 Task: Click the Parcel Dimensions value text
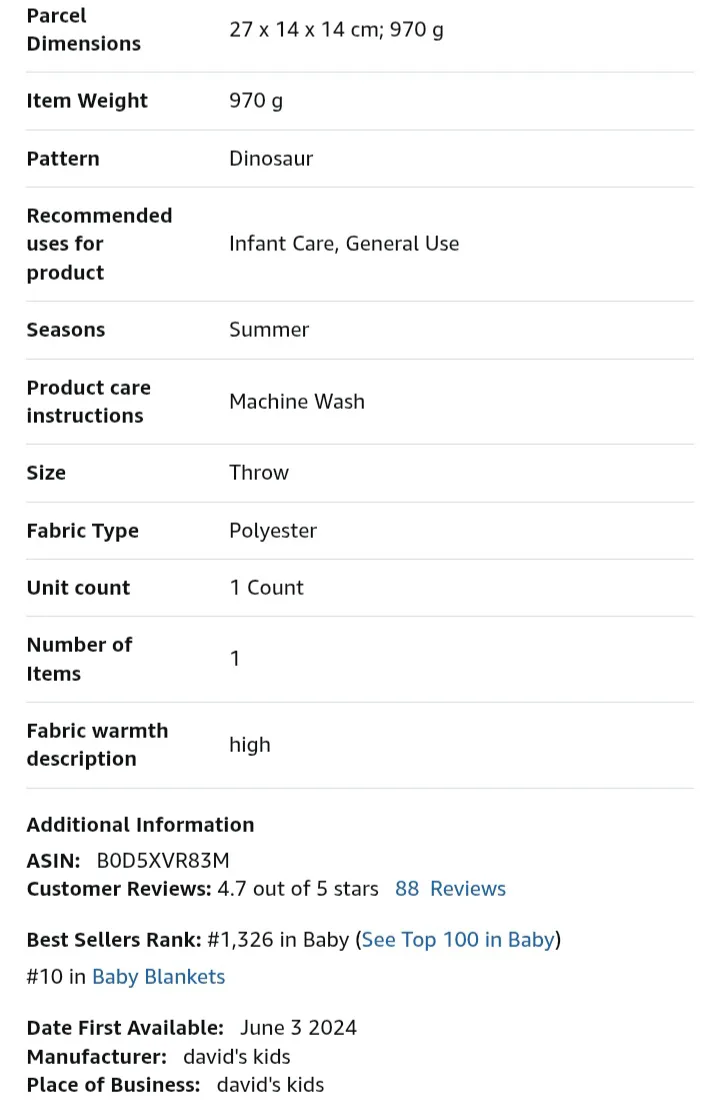pos(336,29)
